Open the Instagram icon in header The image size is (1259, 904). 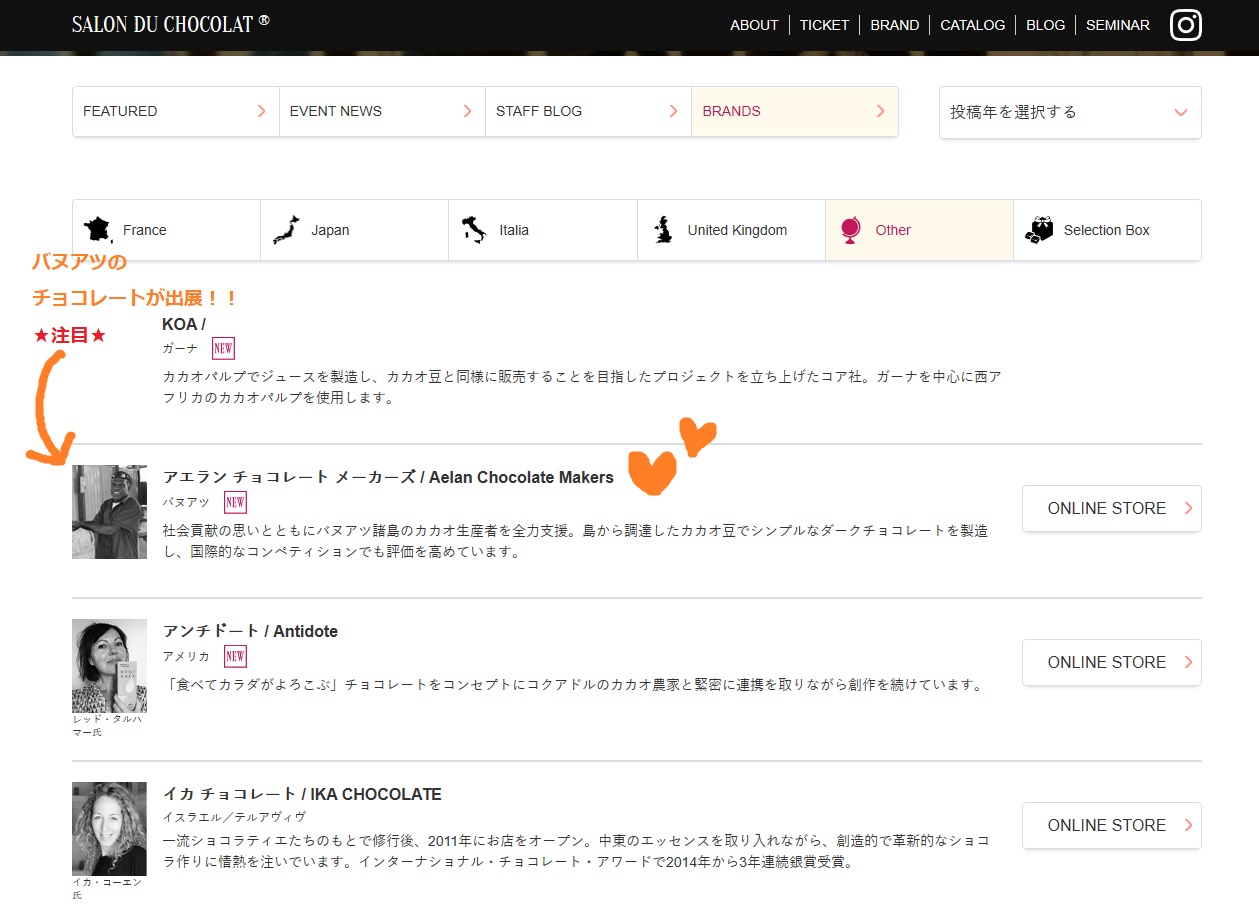pos(1185,25)
